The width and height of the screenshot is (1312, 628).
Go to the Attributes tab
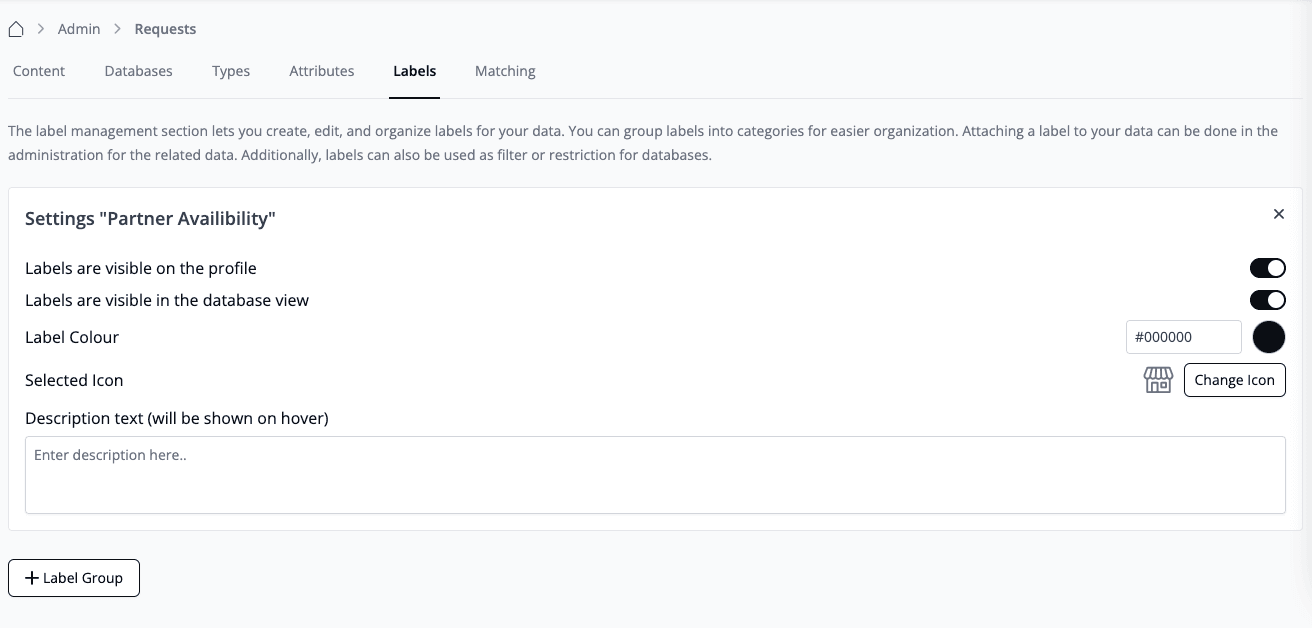322,71
